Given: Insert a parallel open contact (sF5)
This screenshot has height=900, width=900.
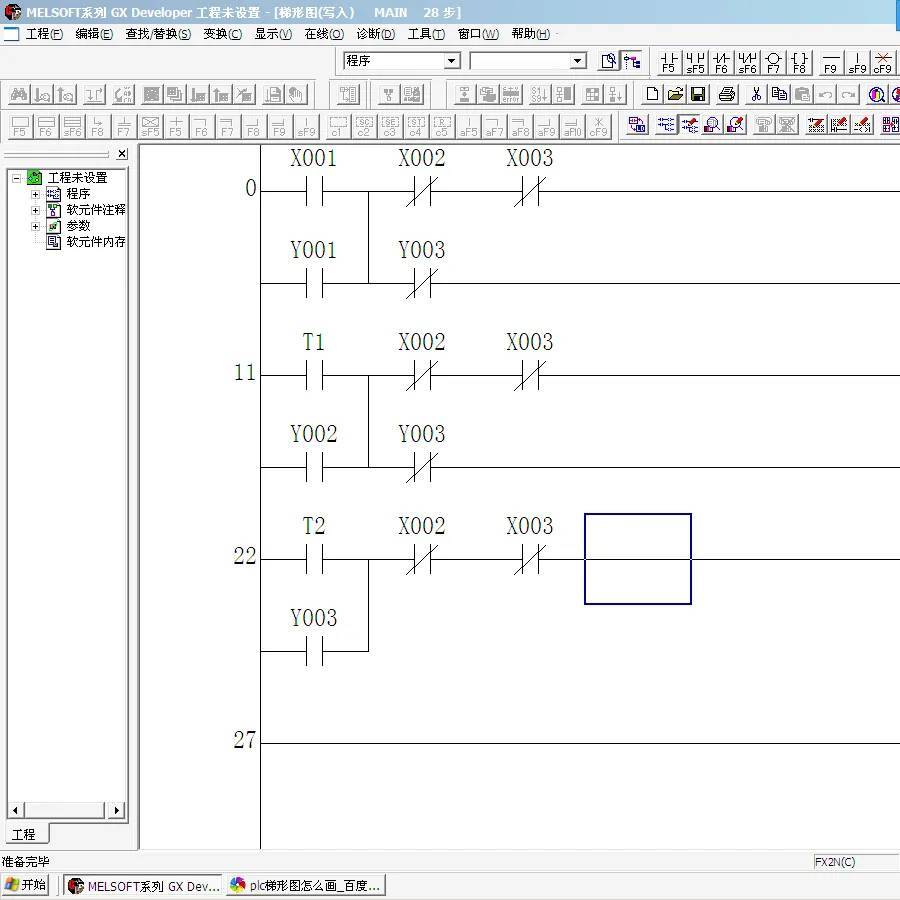Looking at the screenshot, I should pyautogui.click(x=695, y=62).
